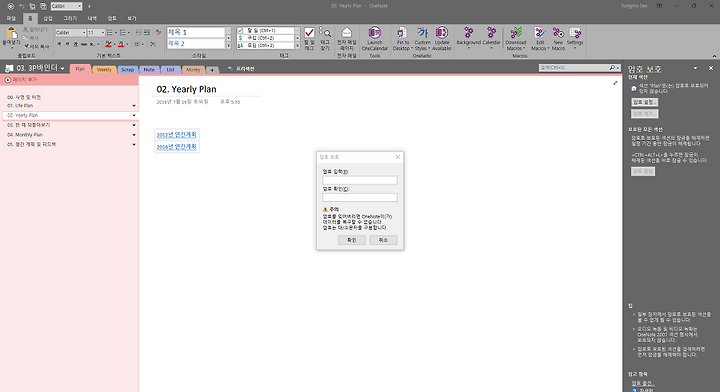Click the Calendar macro icon
Screen dimensions: 720x392
[491, 32]
